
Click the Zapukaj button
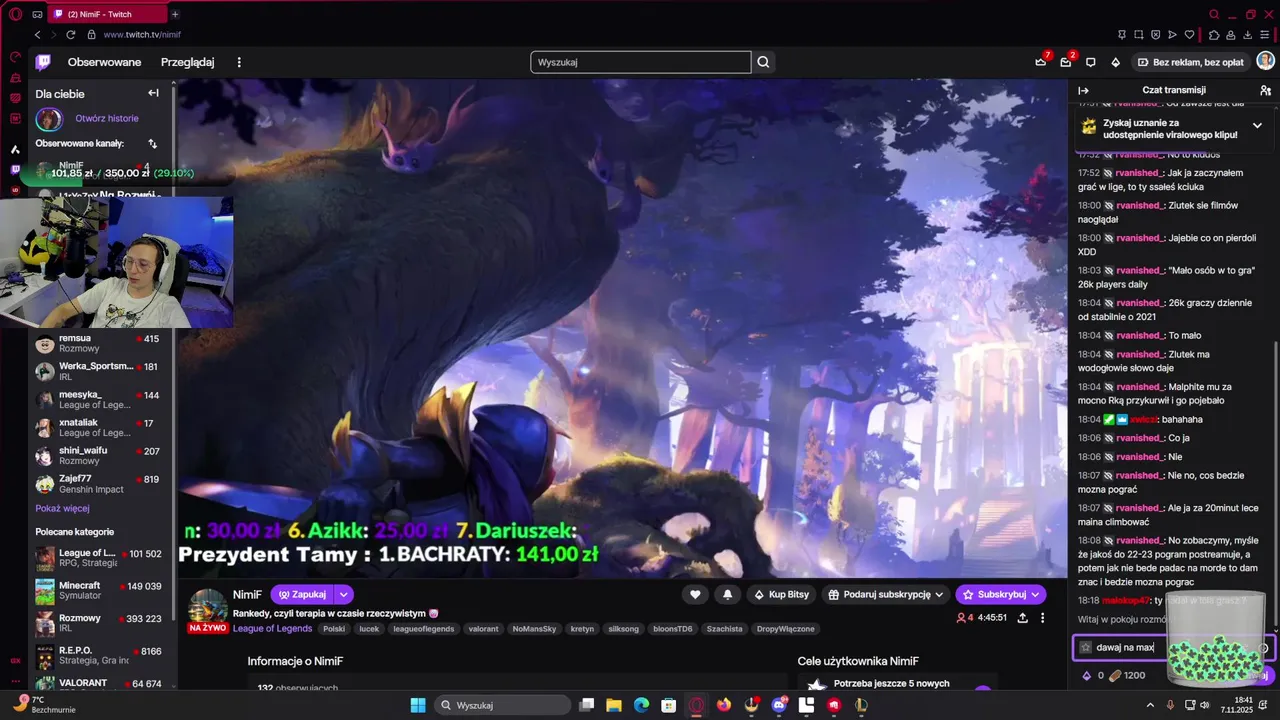coord(303,594)
